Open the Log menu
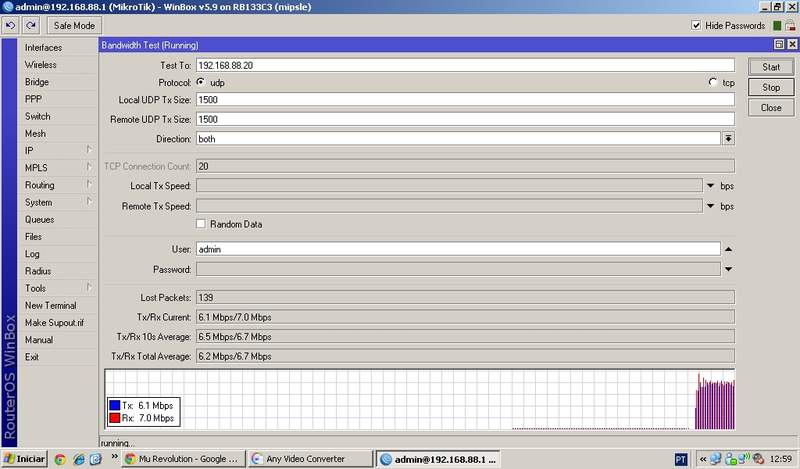800x469 pixels. 32,254
